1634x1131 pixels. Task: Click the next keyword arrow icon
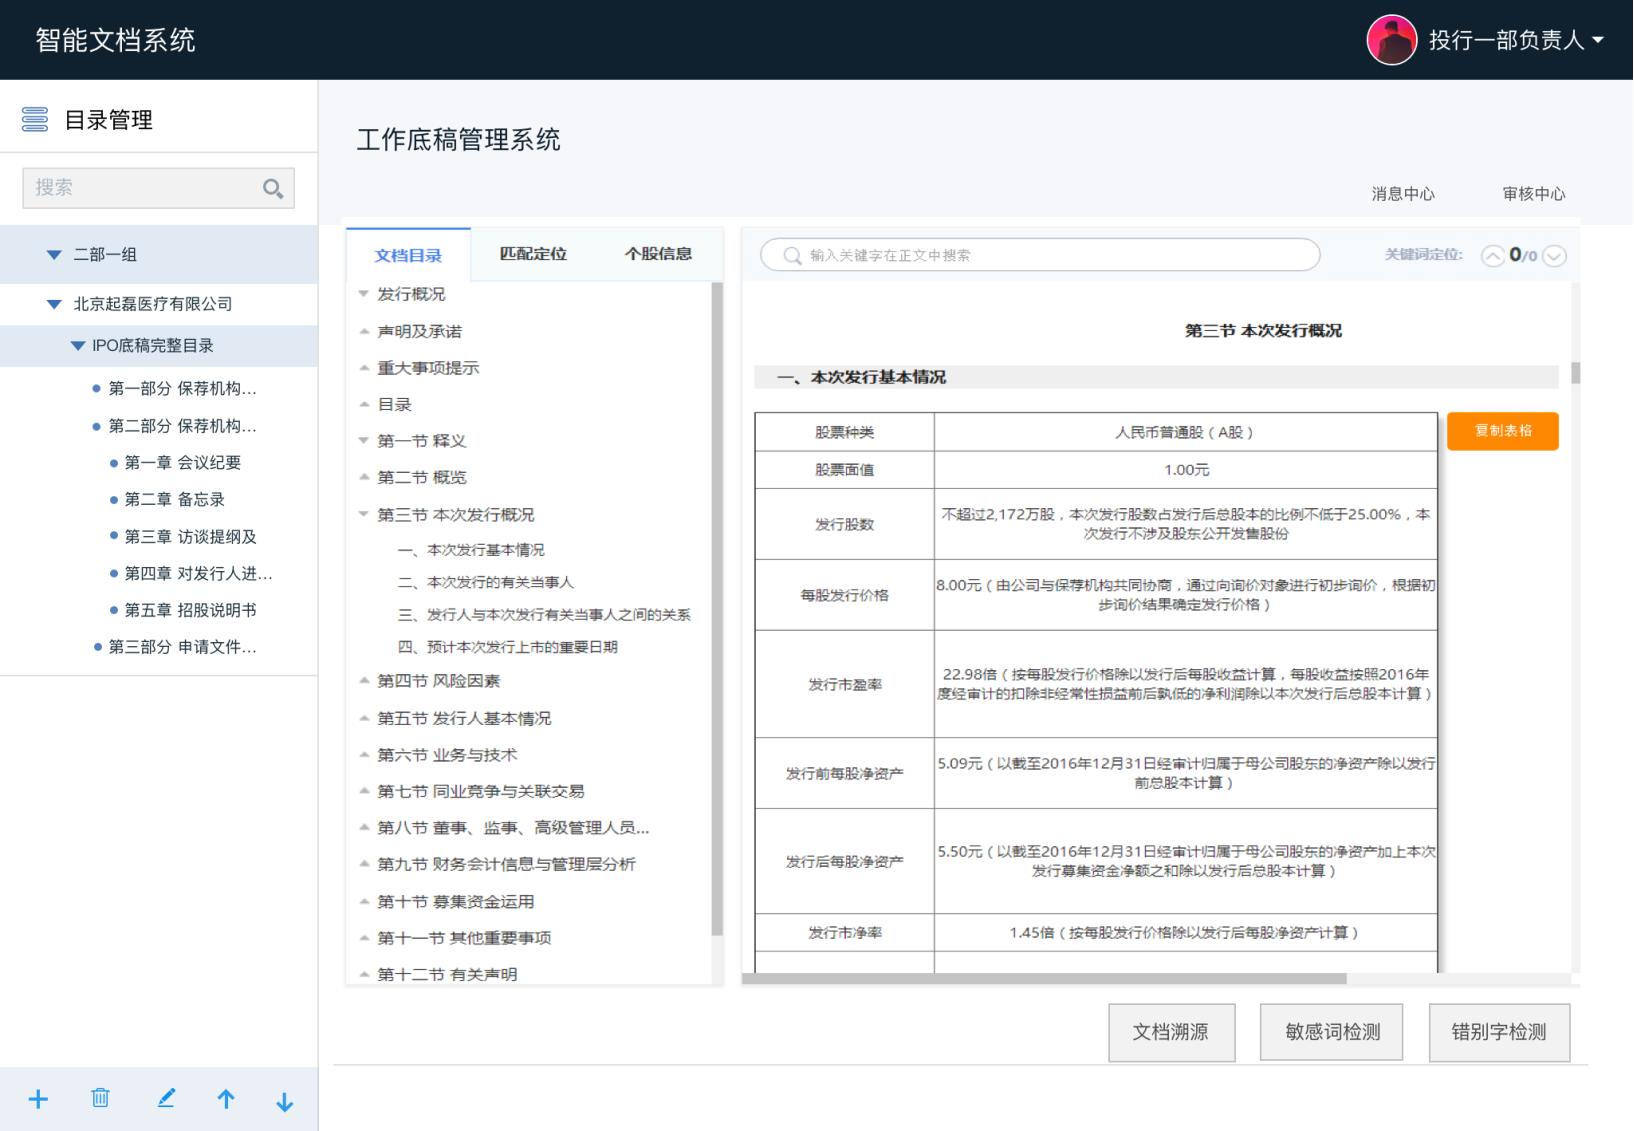1554,256
